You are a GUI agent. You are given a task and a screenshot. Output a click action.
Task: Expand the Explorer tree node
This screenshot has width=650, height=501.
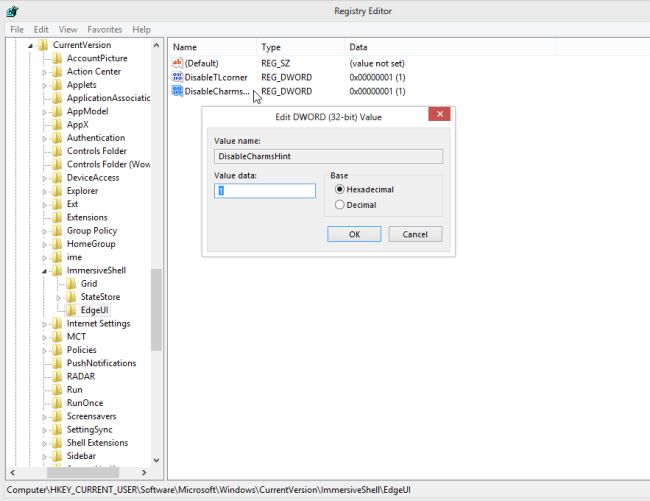coord(44,191)
